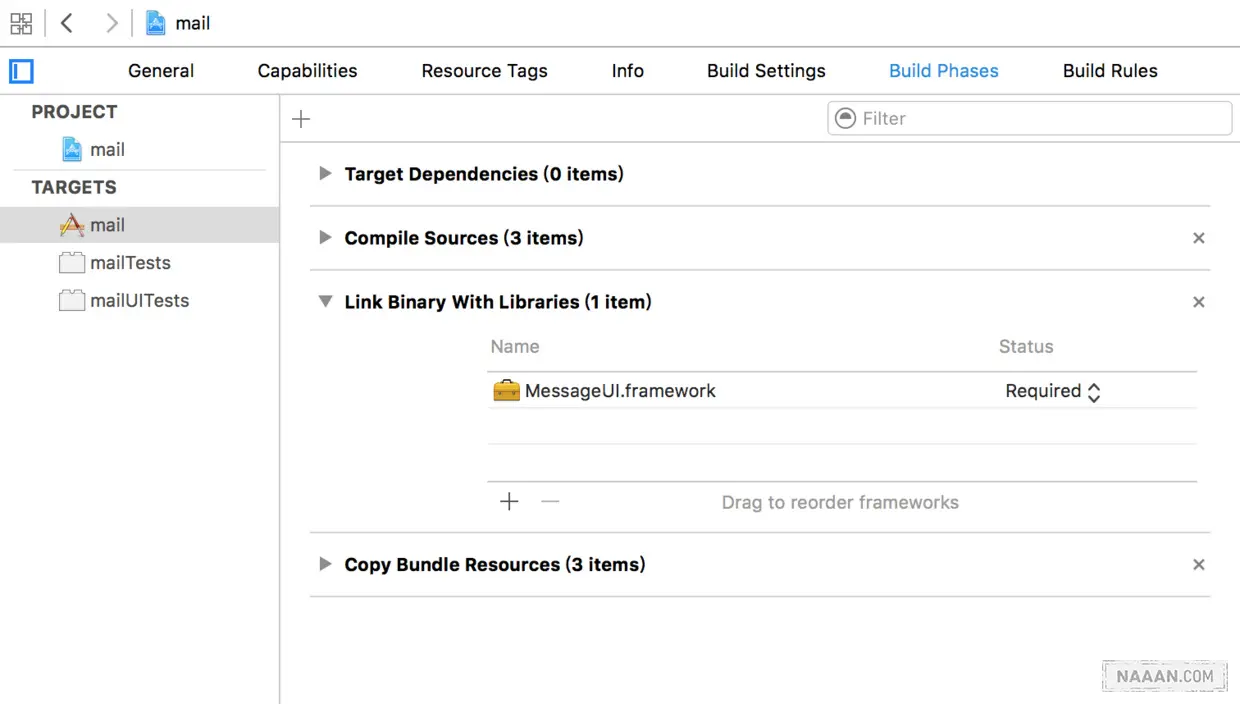Select the mailUITests target
The width and height of the screenshot is (1240, 704).
(139, 301)
